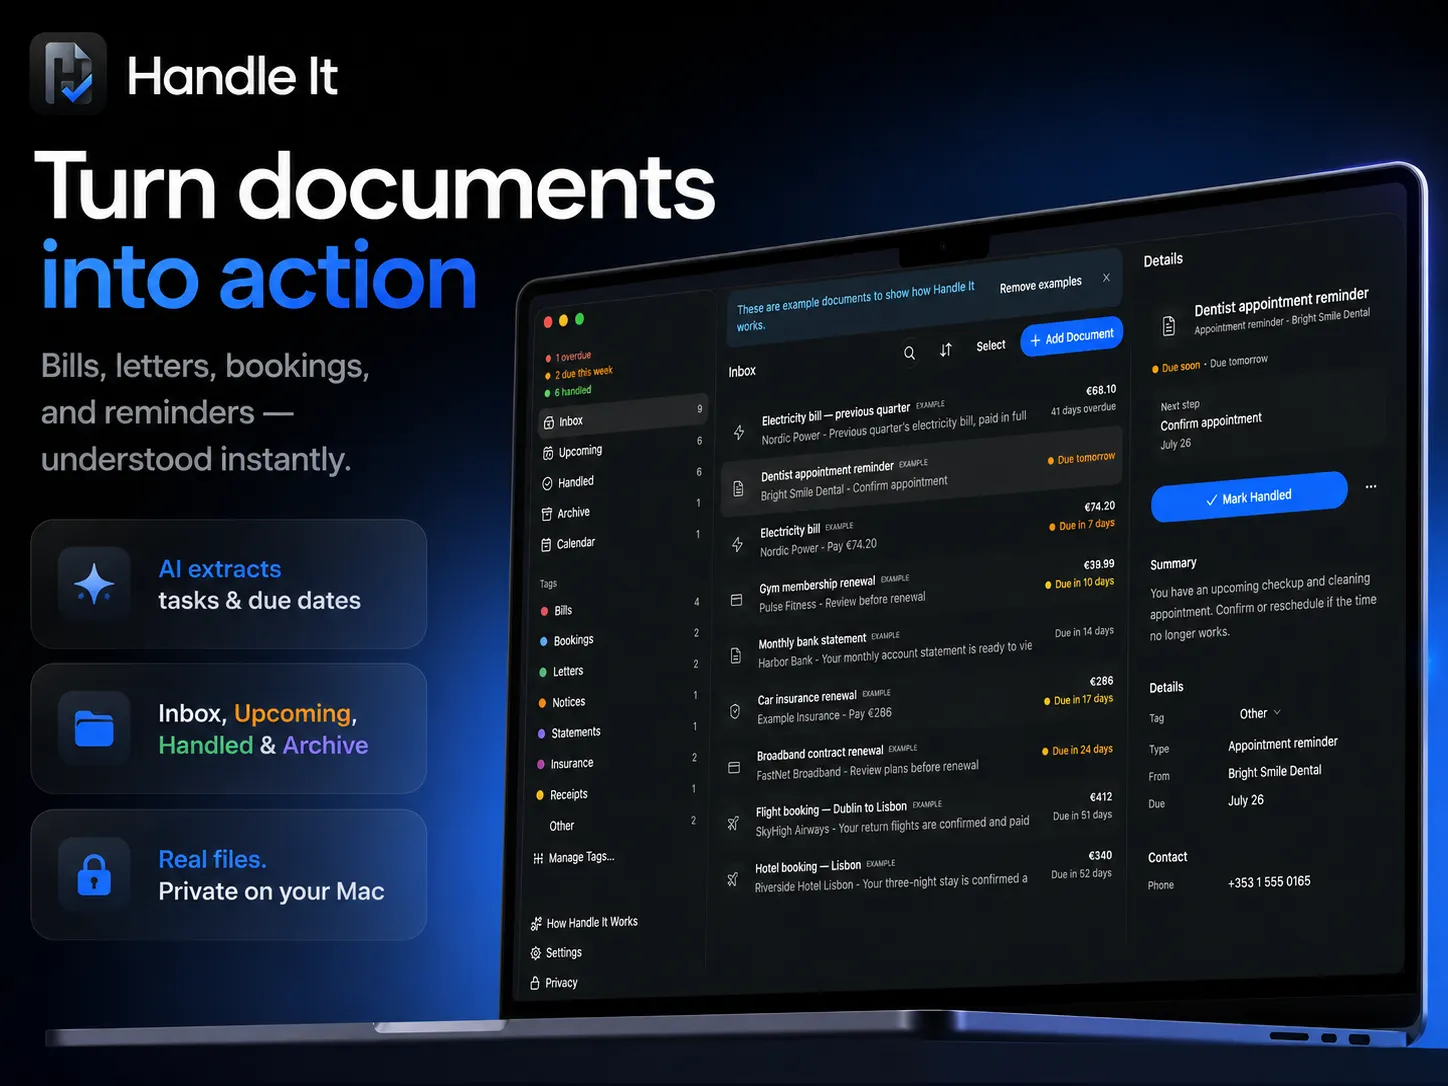Click the 6 handled status indicator
Viewport: 1448px width, 1086px height.
[568, 391]
